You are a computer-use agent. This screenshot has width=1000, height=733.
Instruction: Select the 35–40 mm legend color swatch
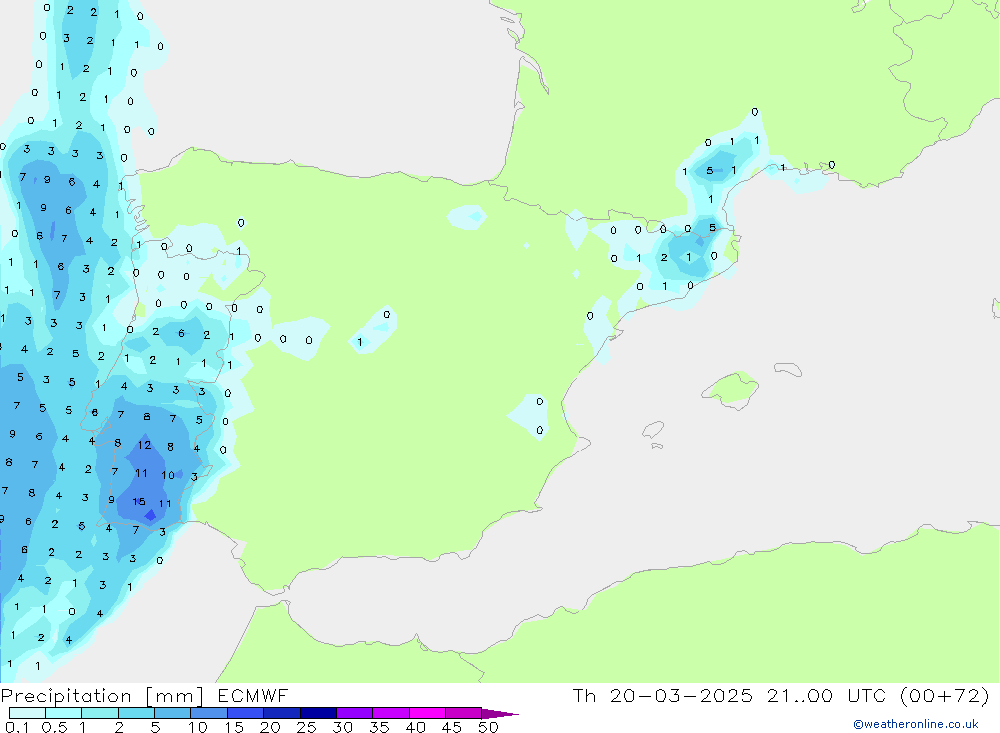click(391, 713)
